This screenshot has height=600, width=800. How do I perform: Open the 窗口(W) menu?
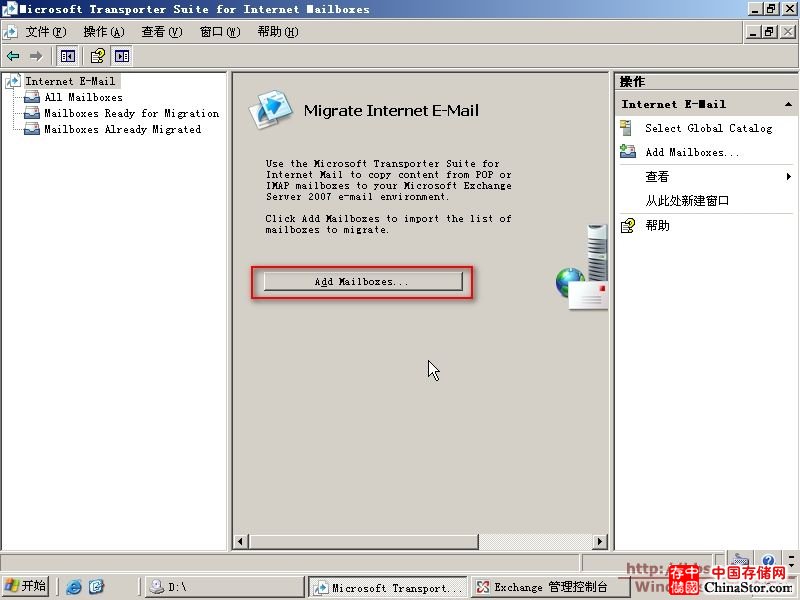click(220, 32)
